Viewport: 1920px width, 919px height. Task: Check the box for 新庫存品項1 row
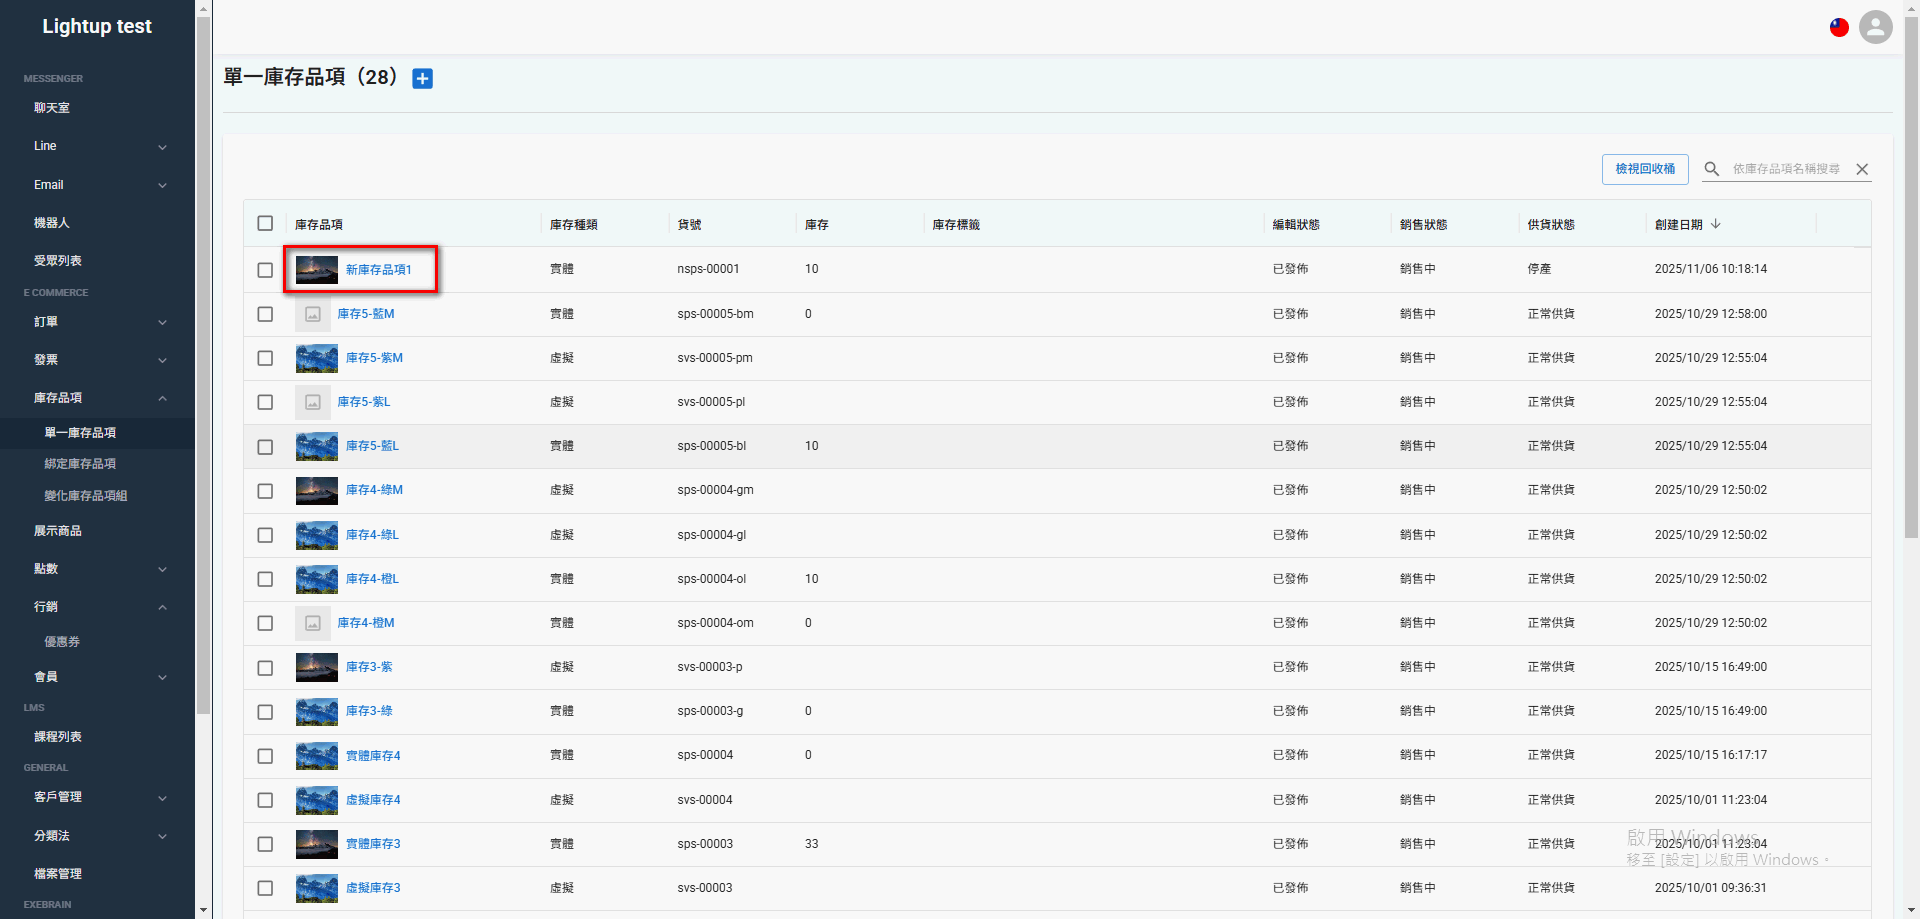[x=265, y=270]
